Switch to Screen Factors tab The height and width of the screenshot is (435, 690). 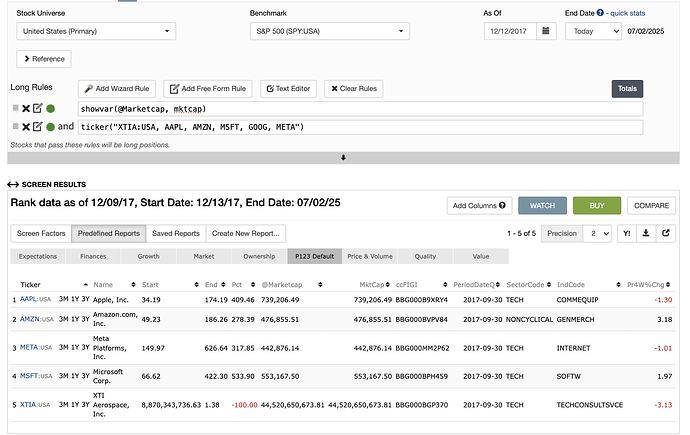[41, 234]
